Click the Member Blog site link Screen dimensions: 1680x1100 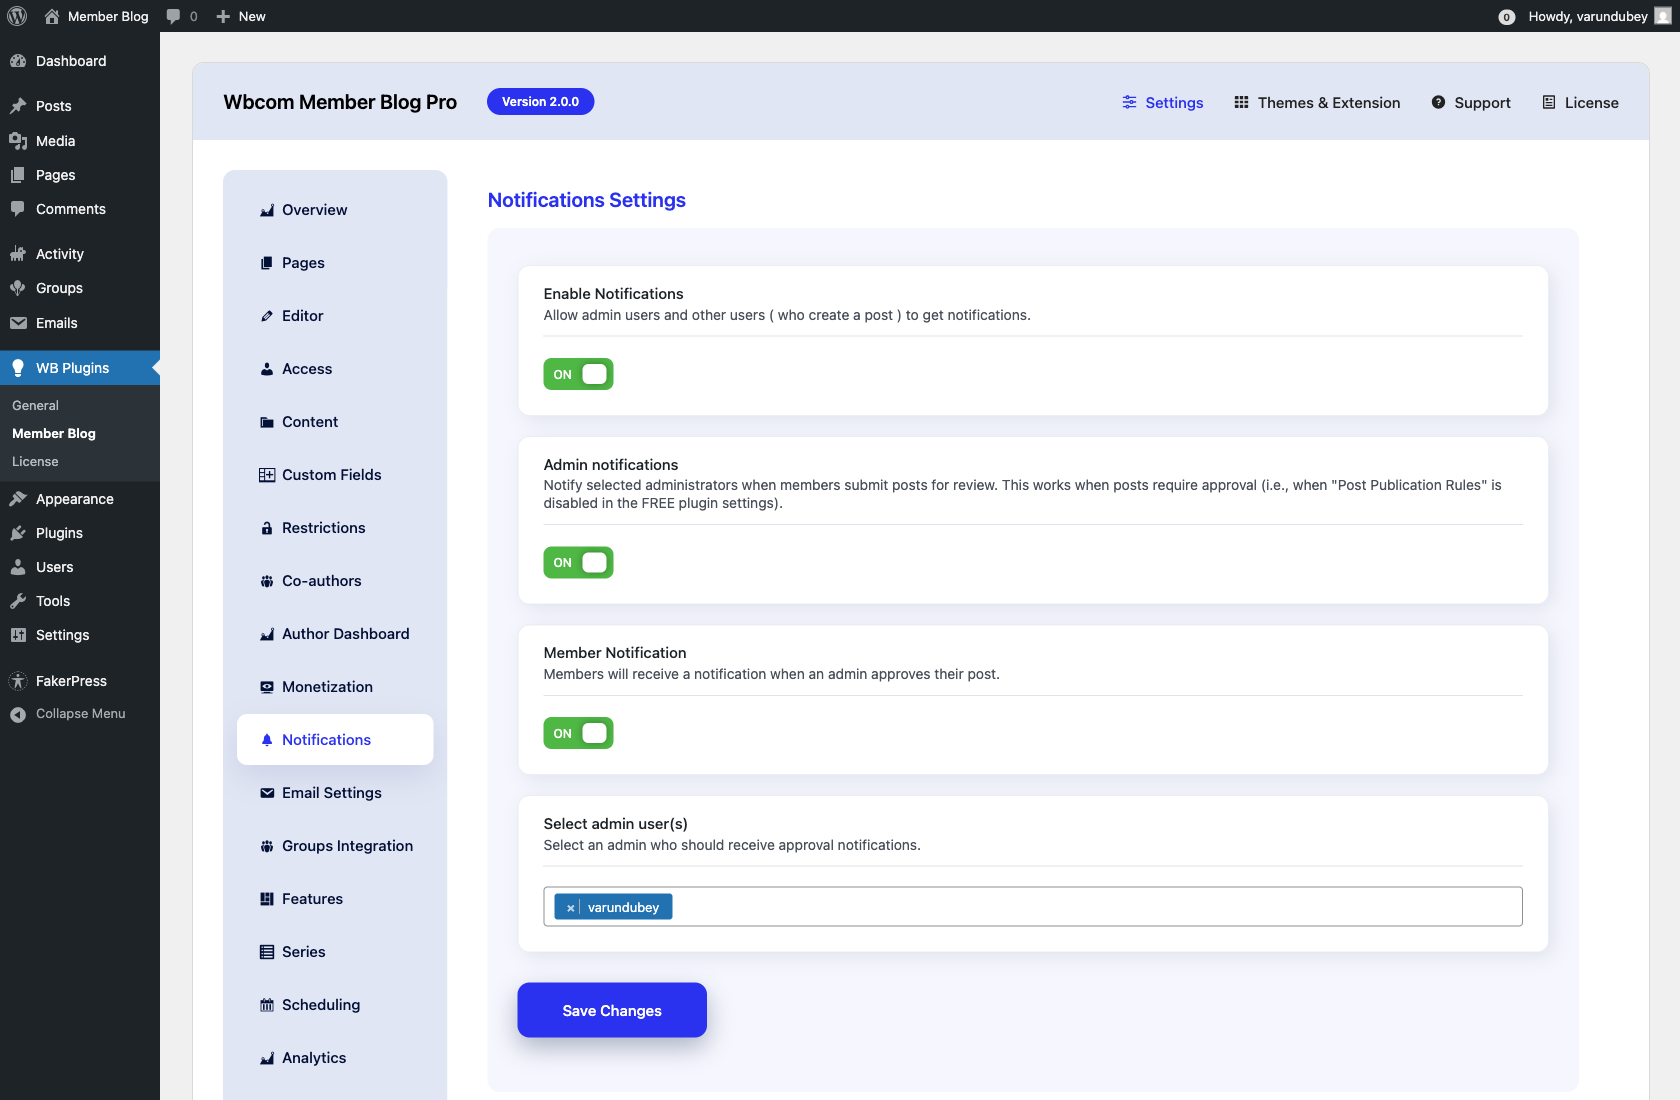click(x=97, y=16)
